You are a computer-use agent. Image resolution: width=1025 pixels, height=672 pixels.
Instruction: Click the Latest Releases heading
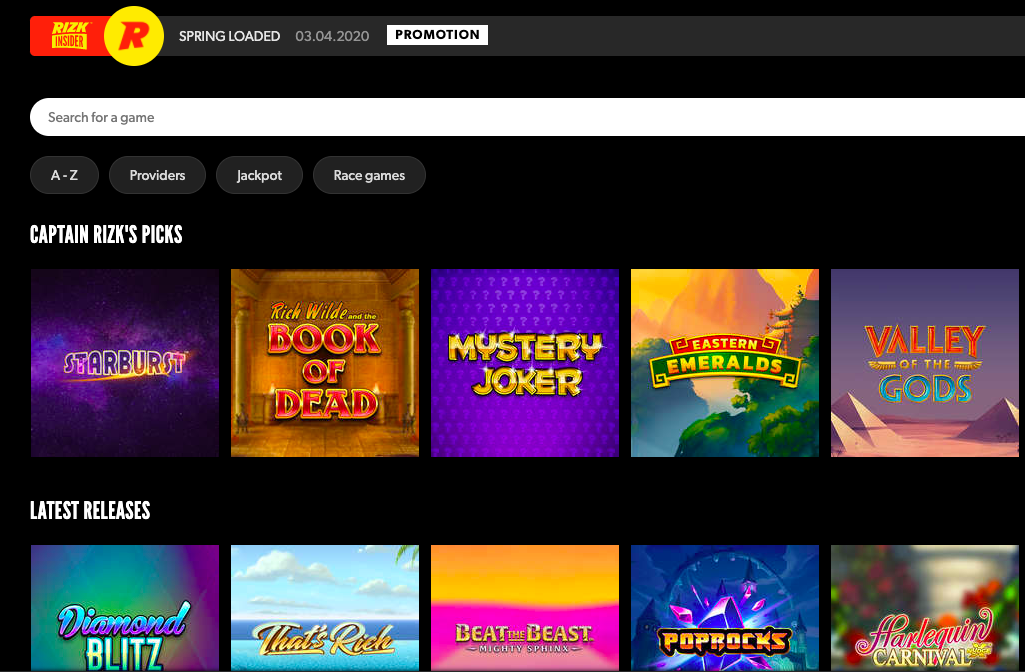[x=90, y=511]
